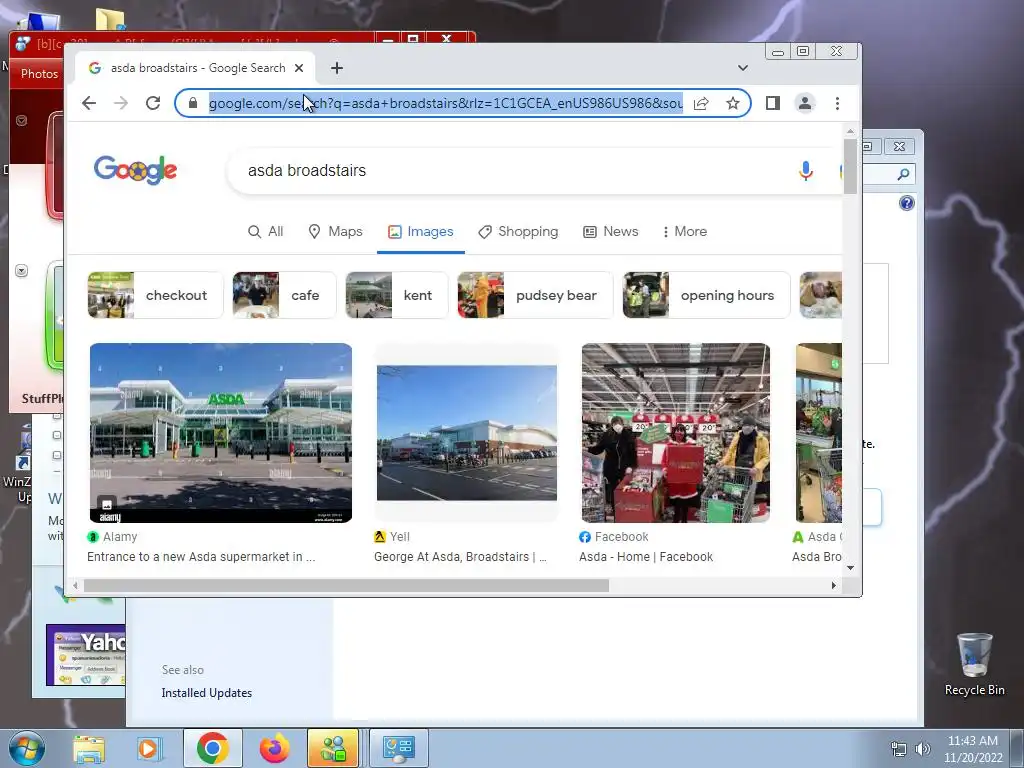Click the help icon in background window
The image size is (1024, 768).
[906, 203]
